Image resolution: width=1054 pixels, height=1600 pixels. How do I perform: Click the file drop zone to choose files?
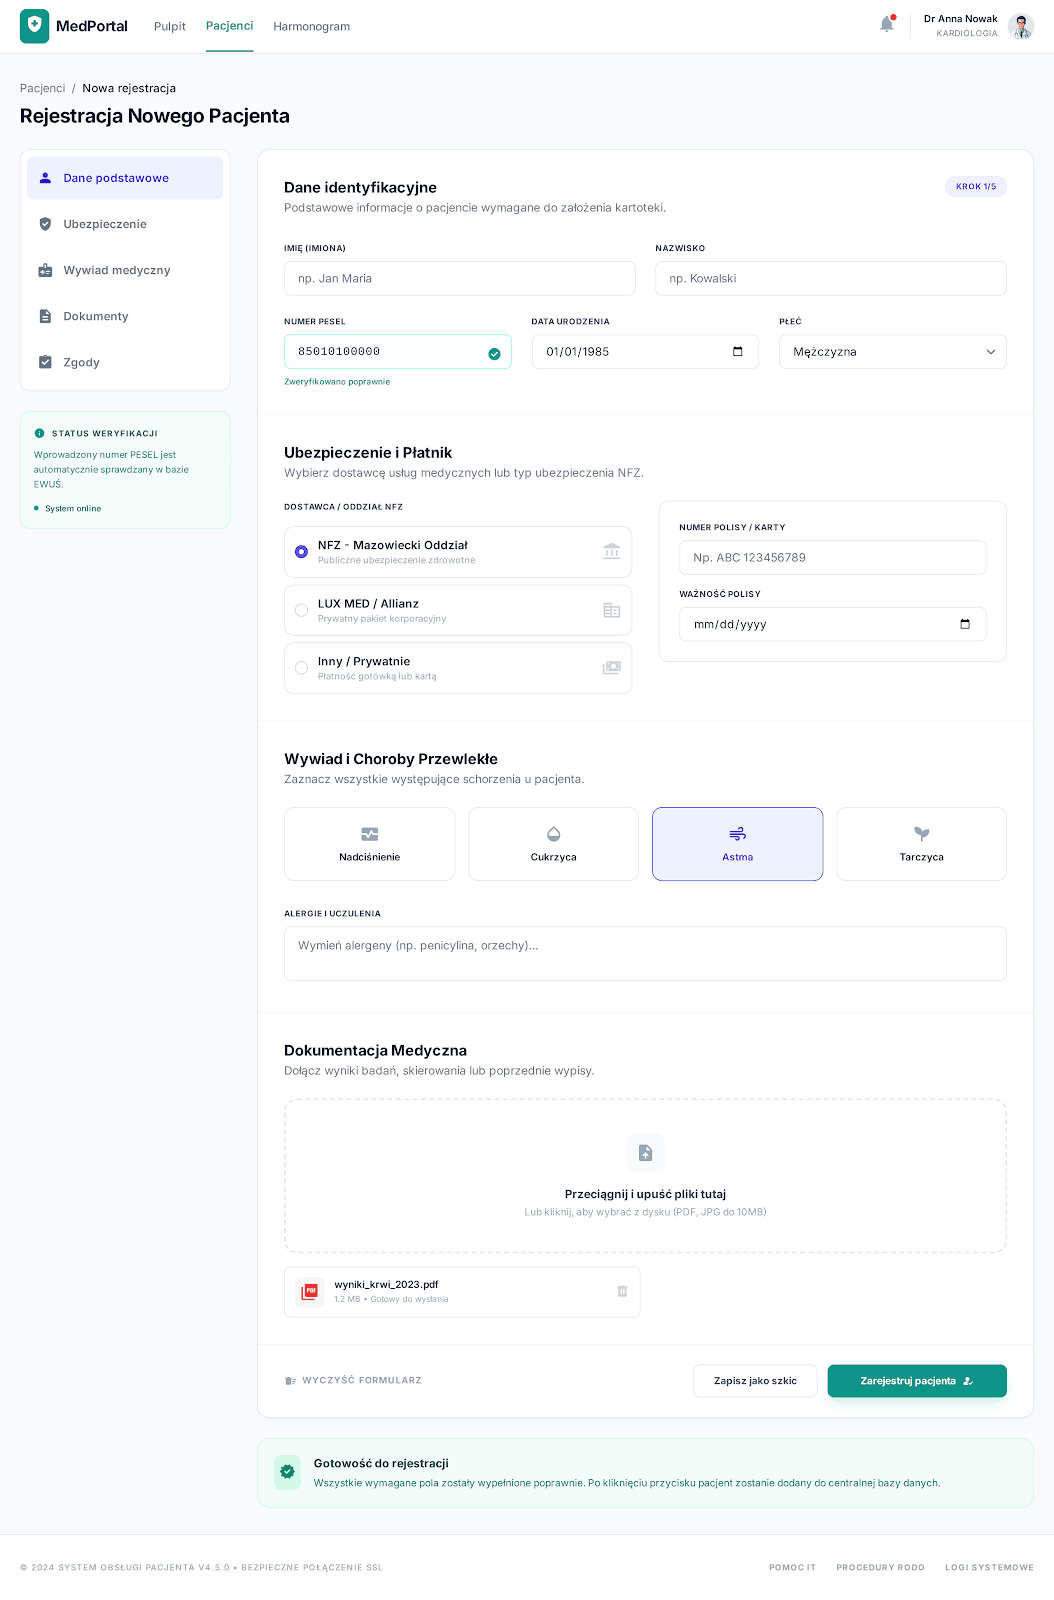pyautogui.click(x=645, y=1176)
